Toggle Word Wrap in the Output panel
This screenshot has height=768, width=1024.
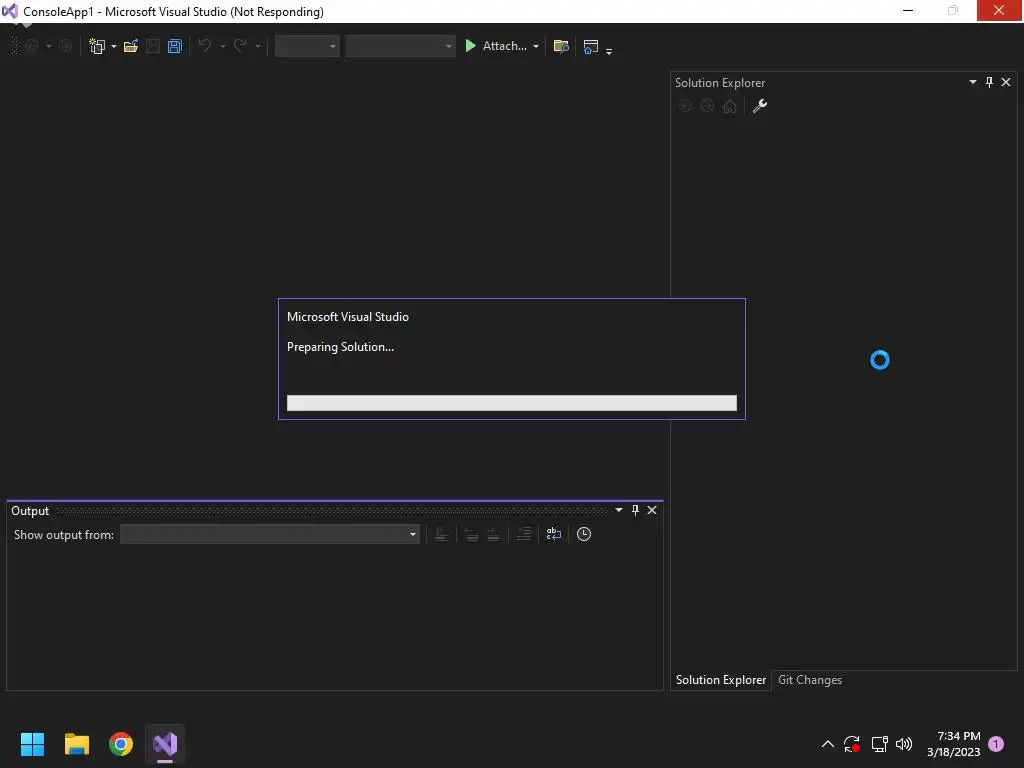coord(554,534)
